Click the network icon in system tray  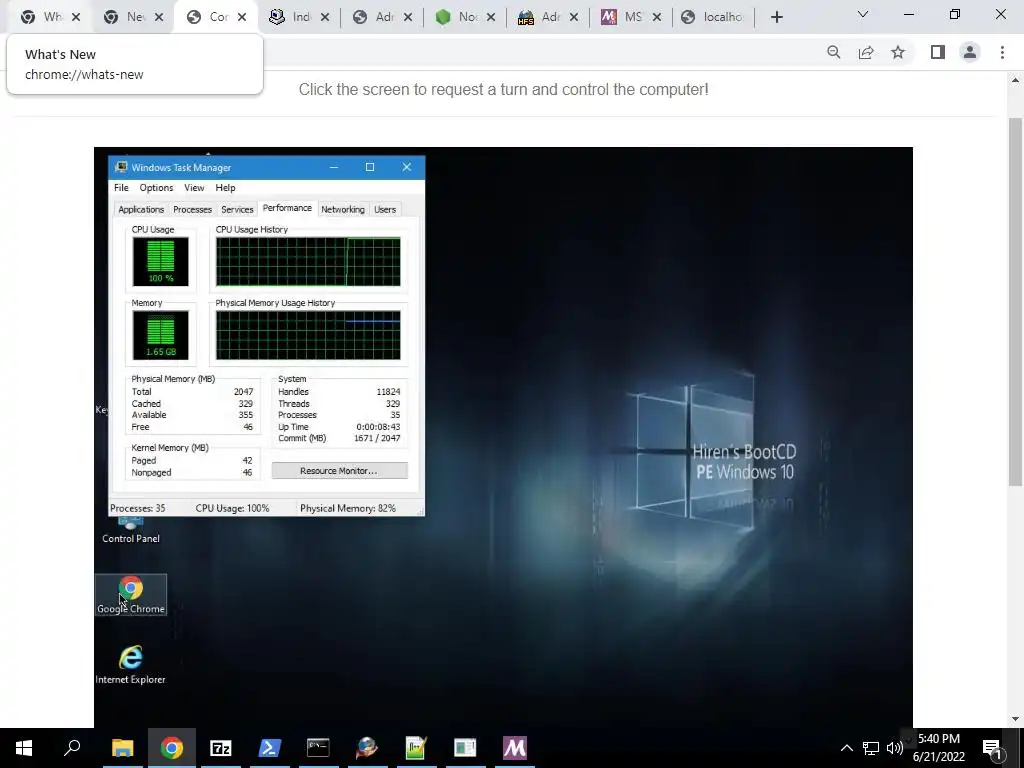click(x=871, y=748)
